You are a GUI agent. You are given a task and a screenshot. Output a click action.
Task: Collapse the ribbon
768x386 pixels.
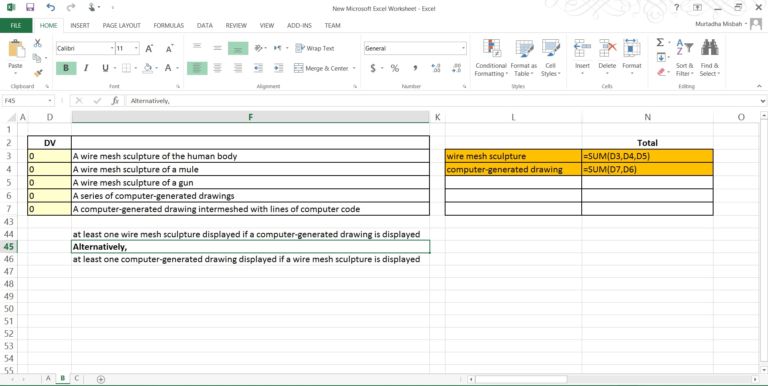[x=759, y=86]
